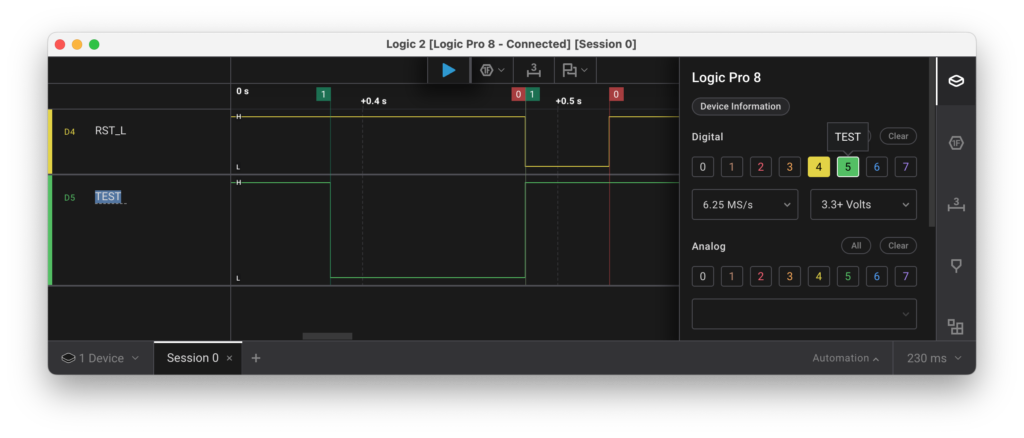The height and width of the screenshot is (438, 1024).
Task: Add a new session tab with plus
Action: coord(256,358)
